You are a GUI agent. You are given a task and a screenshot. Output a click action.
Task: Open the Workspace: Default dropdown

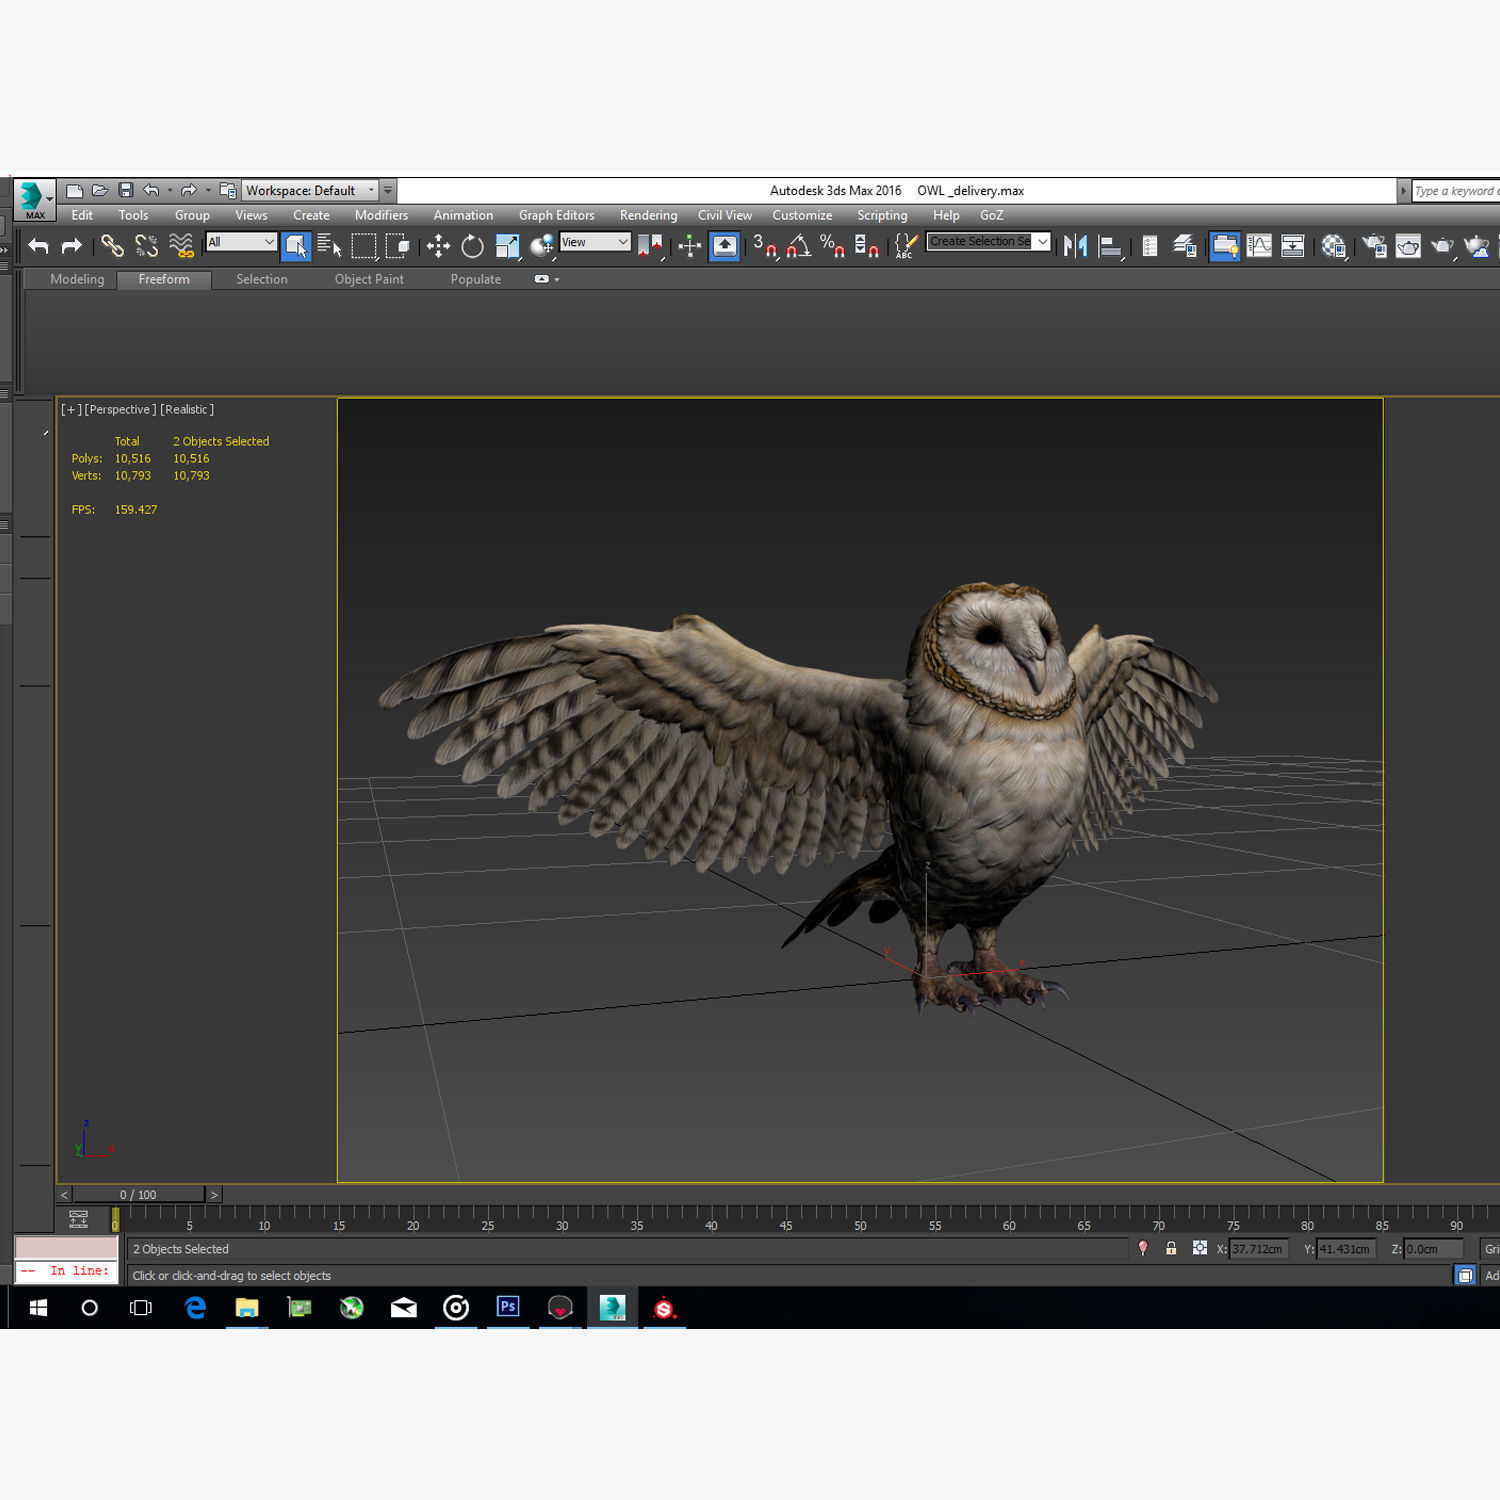pyautogui.click(x=310, y=190)
